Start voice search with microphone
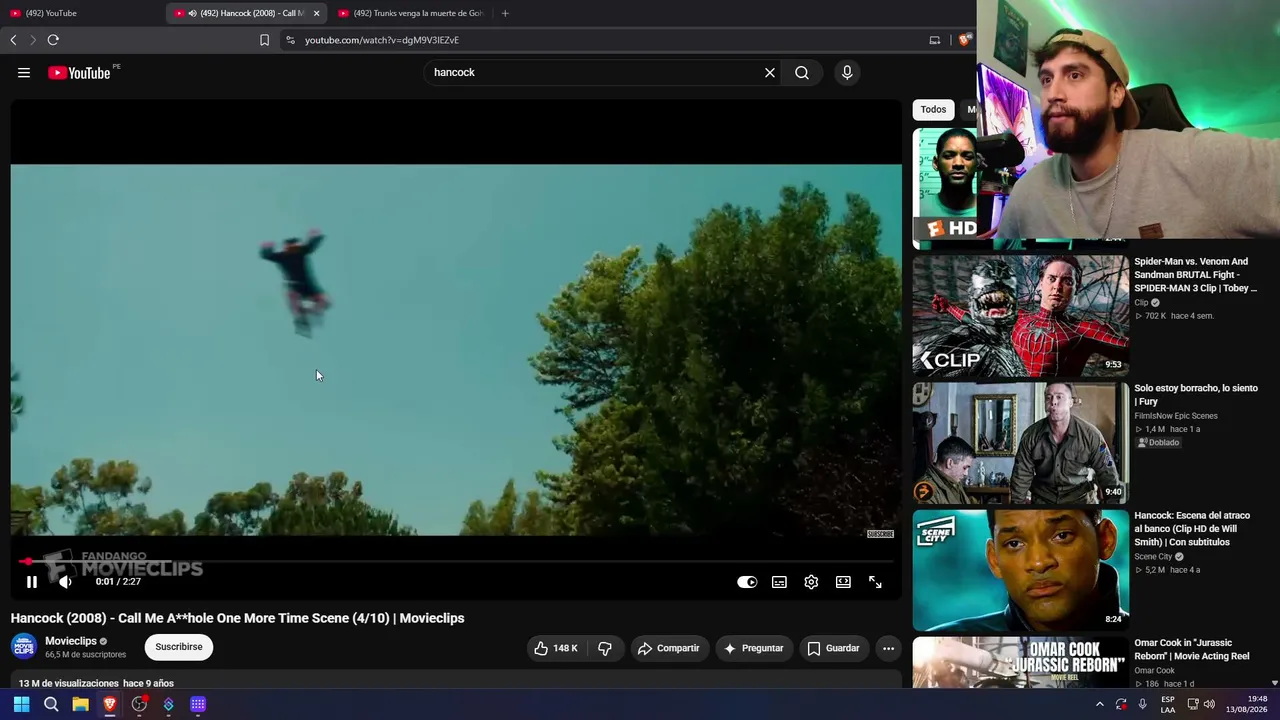1280x720 pixels. coord(847,72)
